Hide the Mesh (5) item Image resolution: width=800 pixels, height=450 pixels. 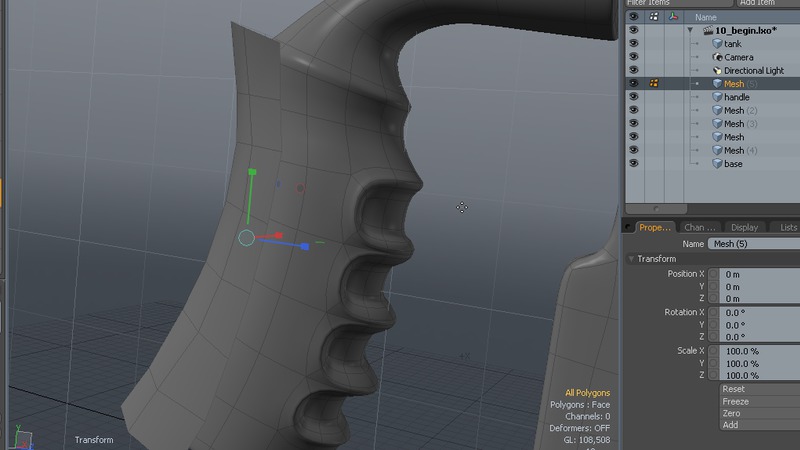(x=634, y=83)
